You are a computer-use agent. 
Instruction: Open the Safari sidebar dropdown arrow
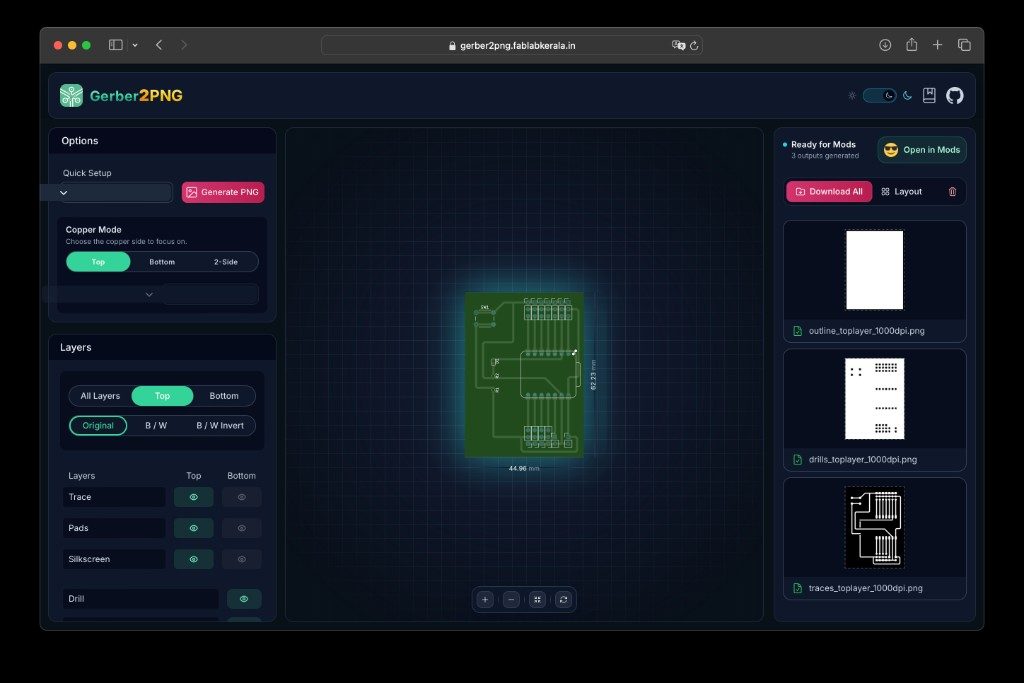tap(135, 45)
